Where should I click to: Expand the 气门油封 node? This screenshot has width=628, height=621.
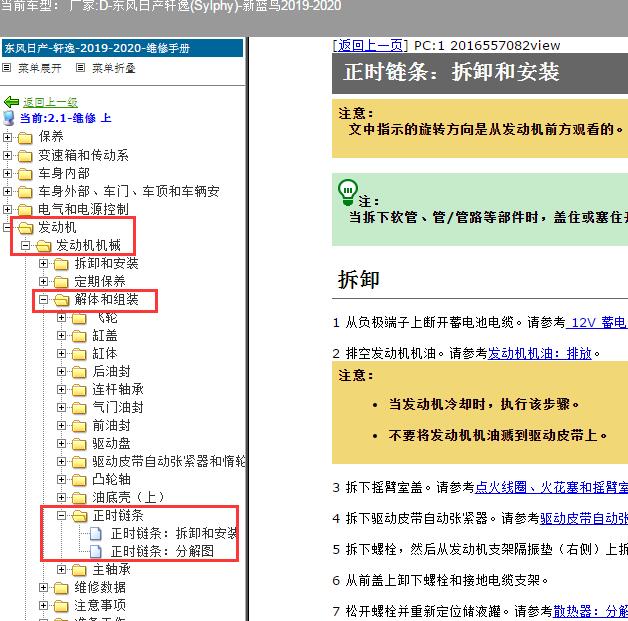click(x=61, y=407)
